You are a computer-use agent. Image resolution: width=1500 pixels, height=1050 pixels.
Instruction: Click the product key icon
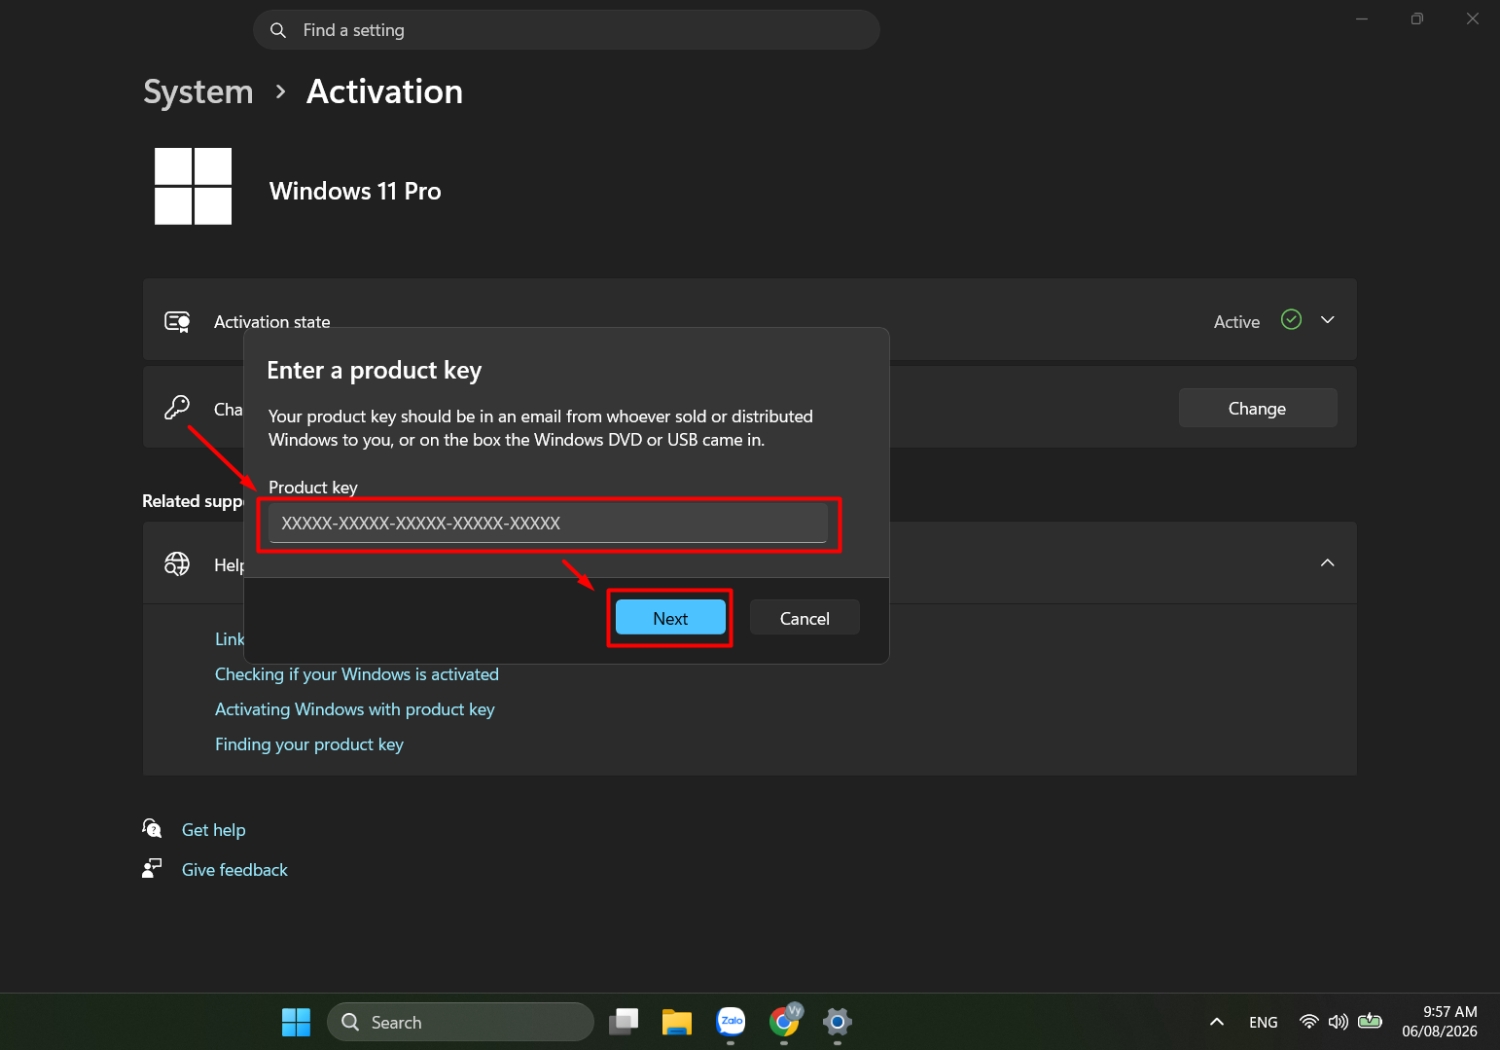[177, 408]
